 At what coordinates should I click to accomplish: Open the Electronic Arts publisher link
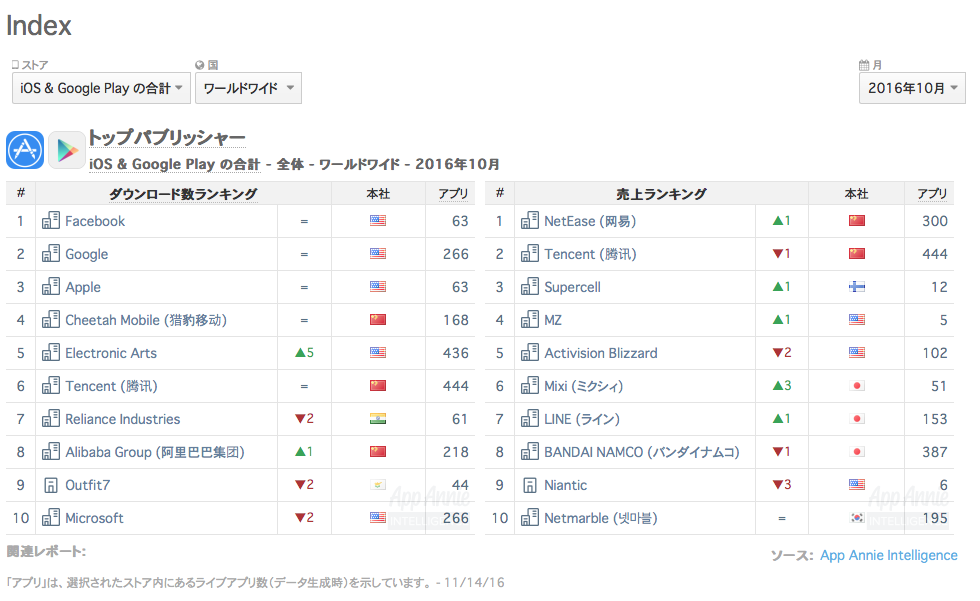(x=111, y=353)
